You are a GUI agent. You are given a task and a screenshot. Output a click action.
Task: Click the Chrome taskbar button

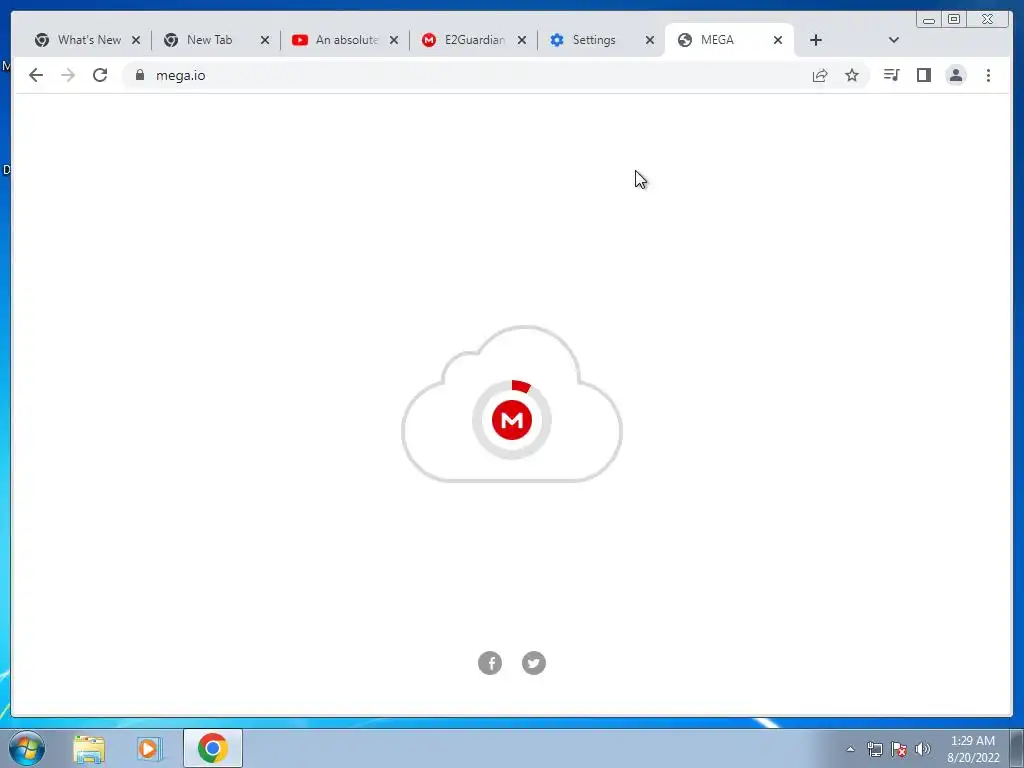[212, 748]
